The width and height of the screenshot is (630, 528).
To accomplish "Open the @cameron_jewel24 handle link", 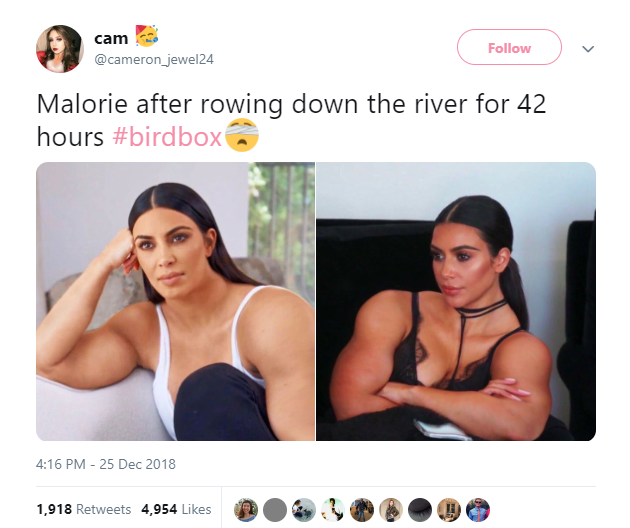I will tap(154, 59).
